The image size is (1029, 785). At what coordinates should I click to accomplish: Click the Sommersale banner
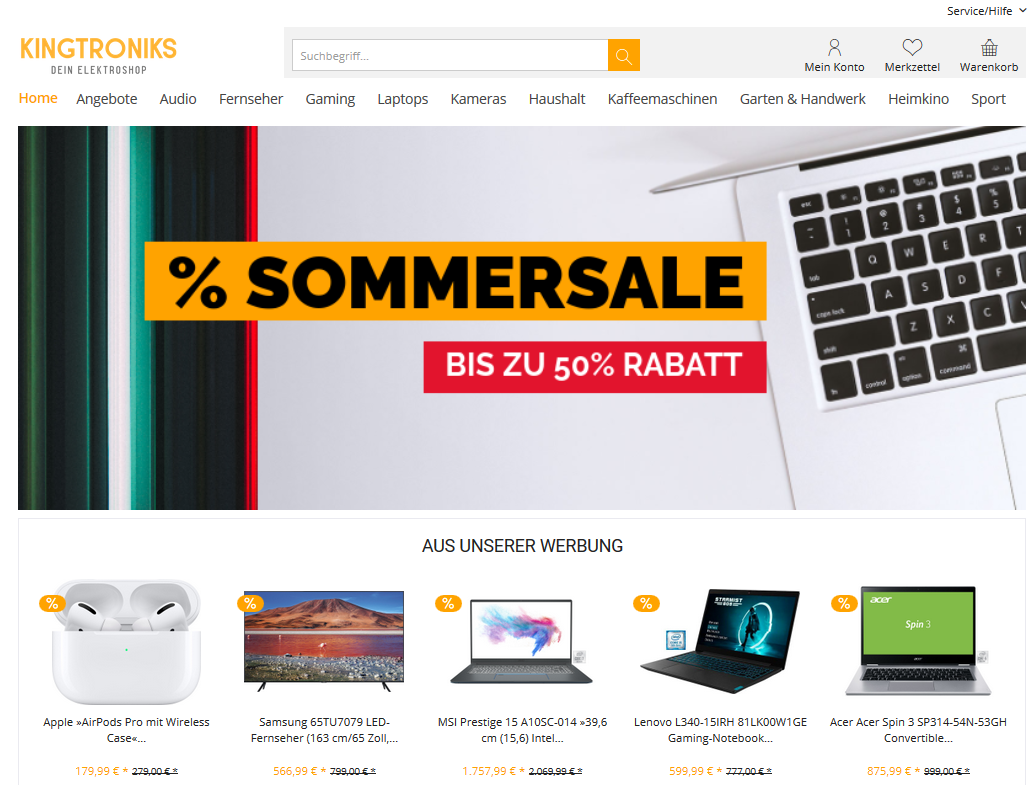click(522, 318)
